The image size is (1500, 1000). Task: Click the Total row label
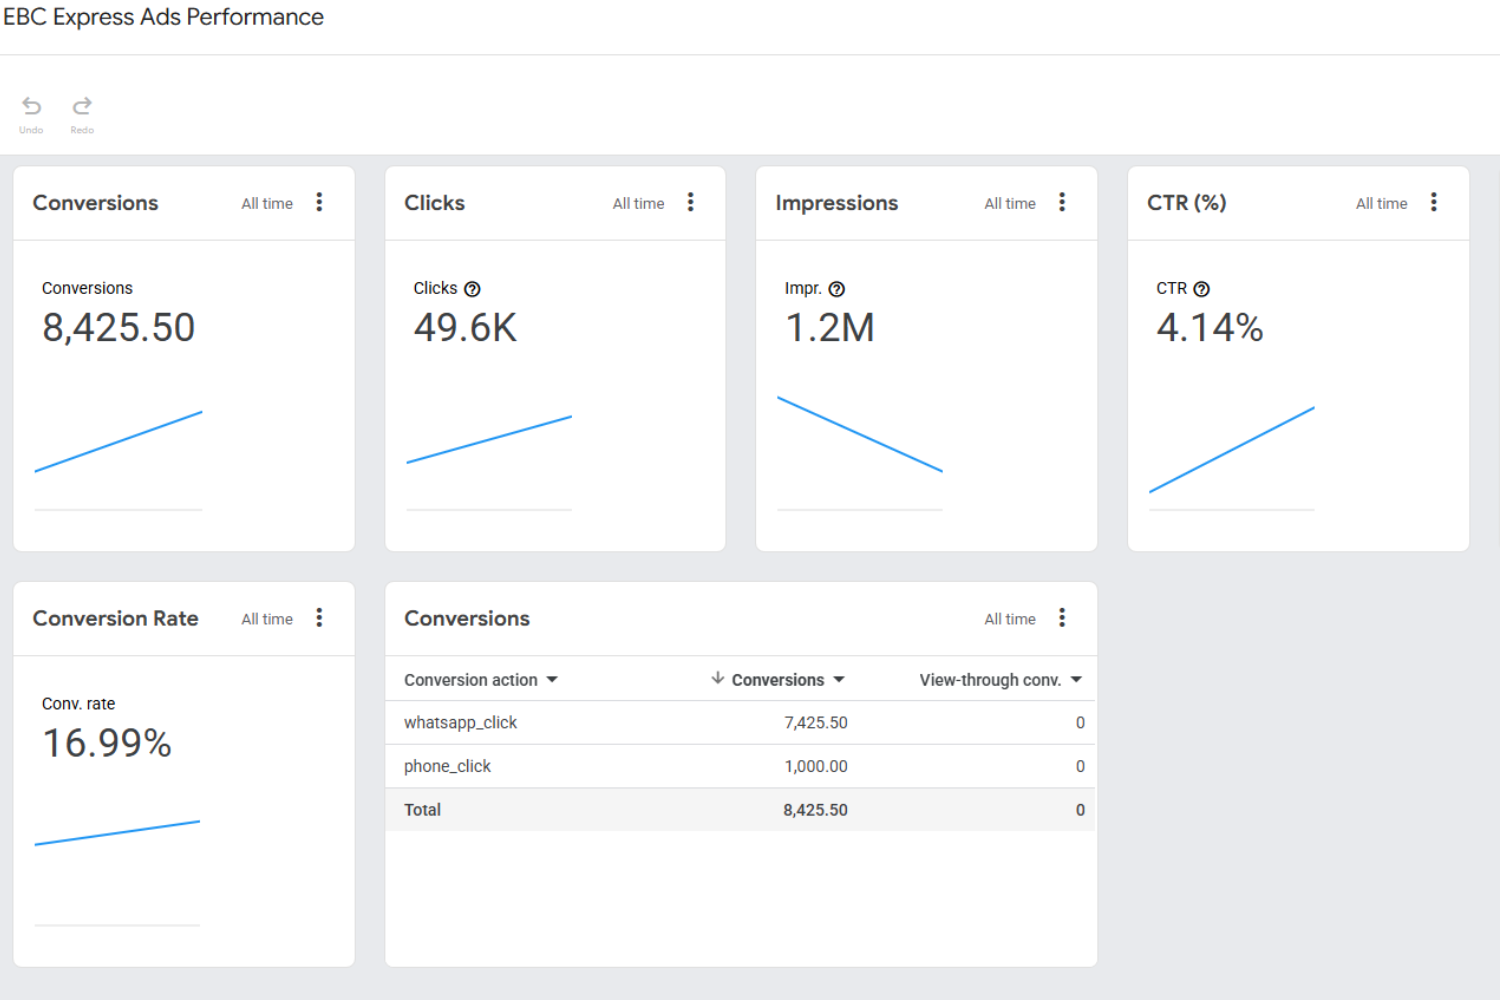422,810
